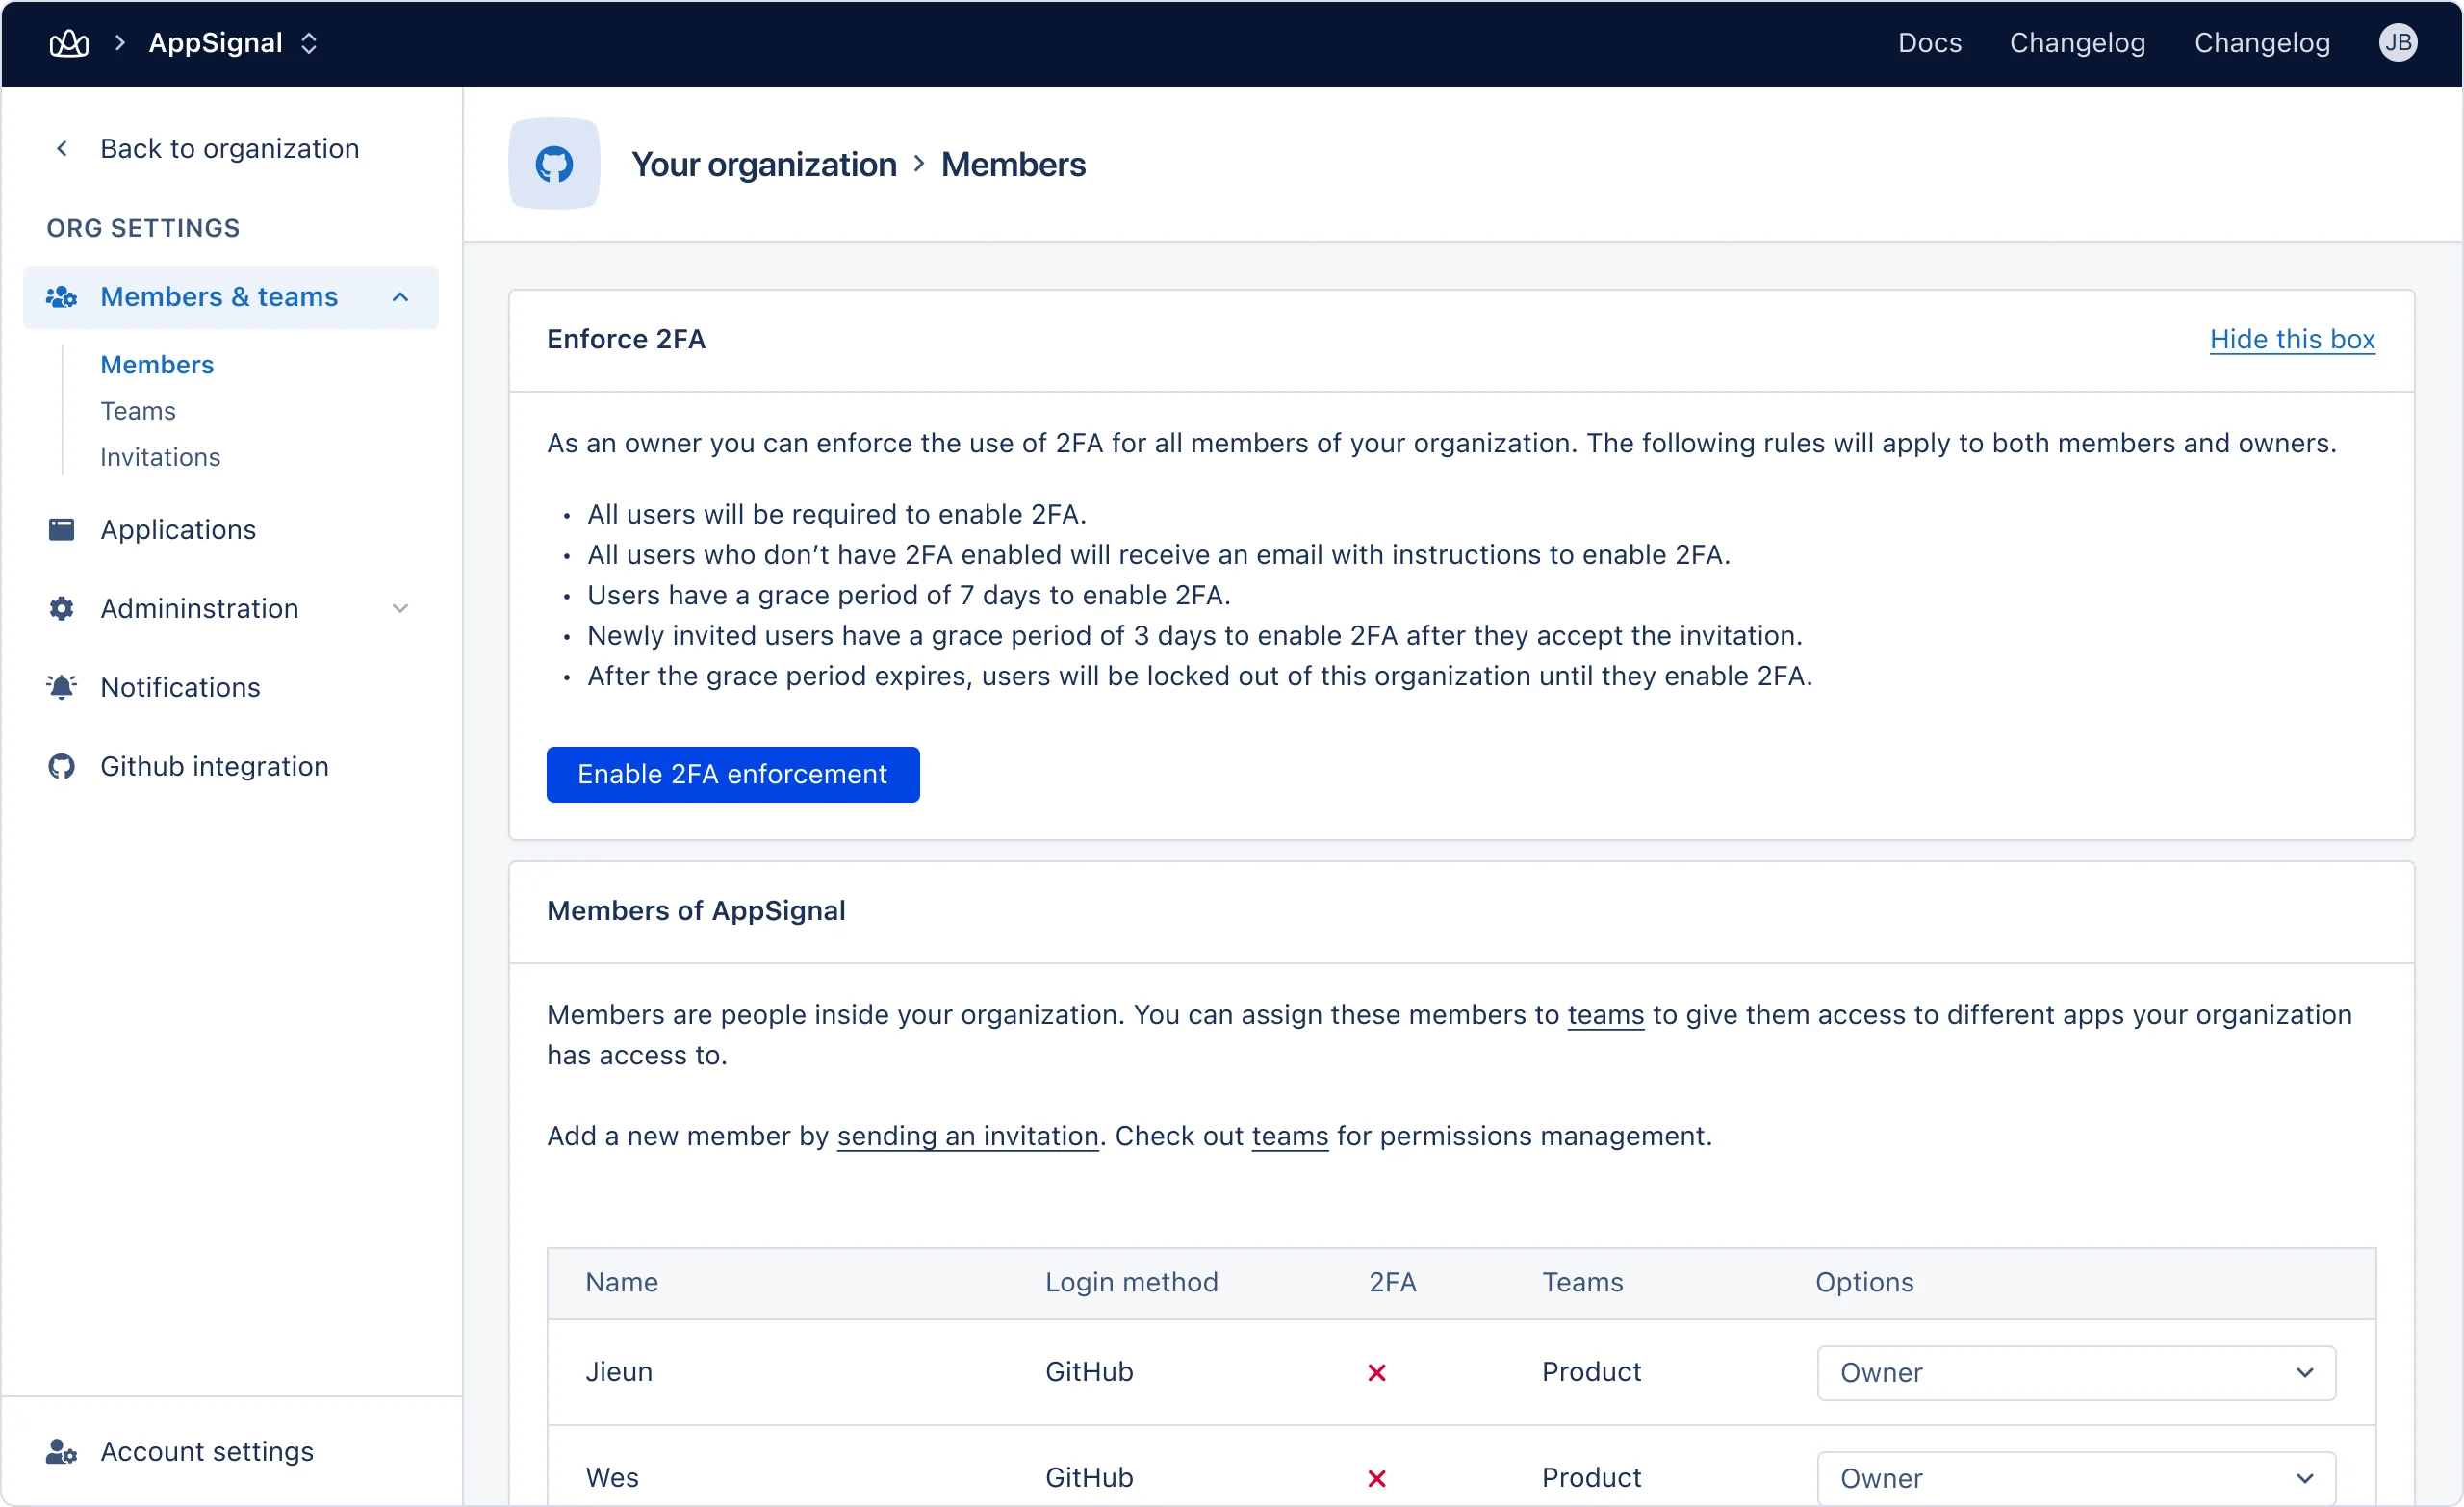Click the member name Jieun
Viewport: 2464px width, 1507px height.
click(x=618, y=1371)
